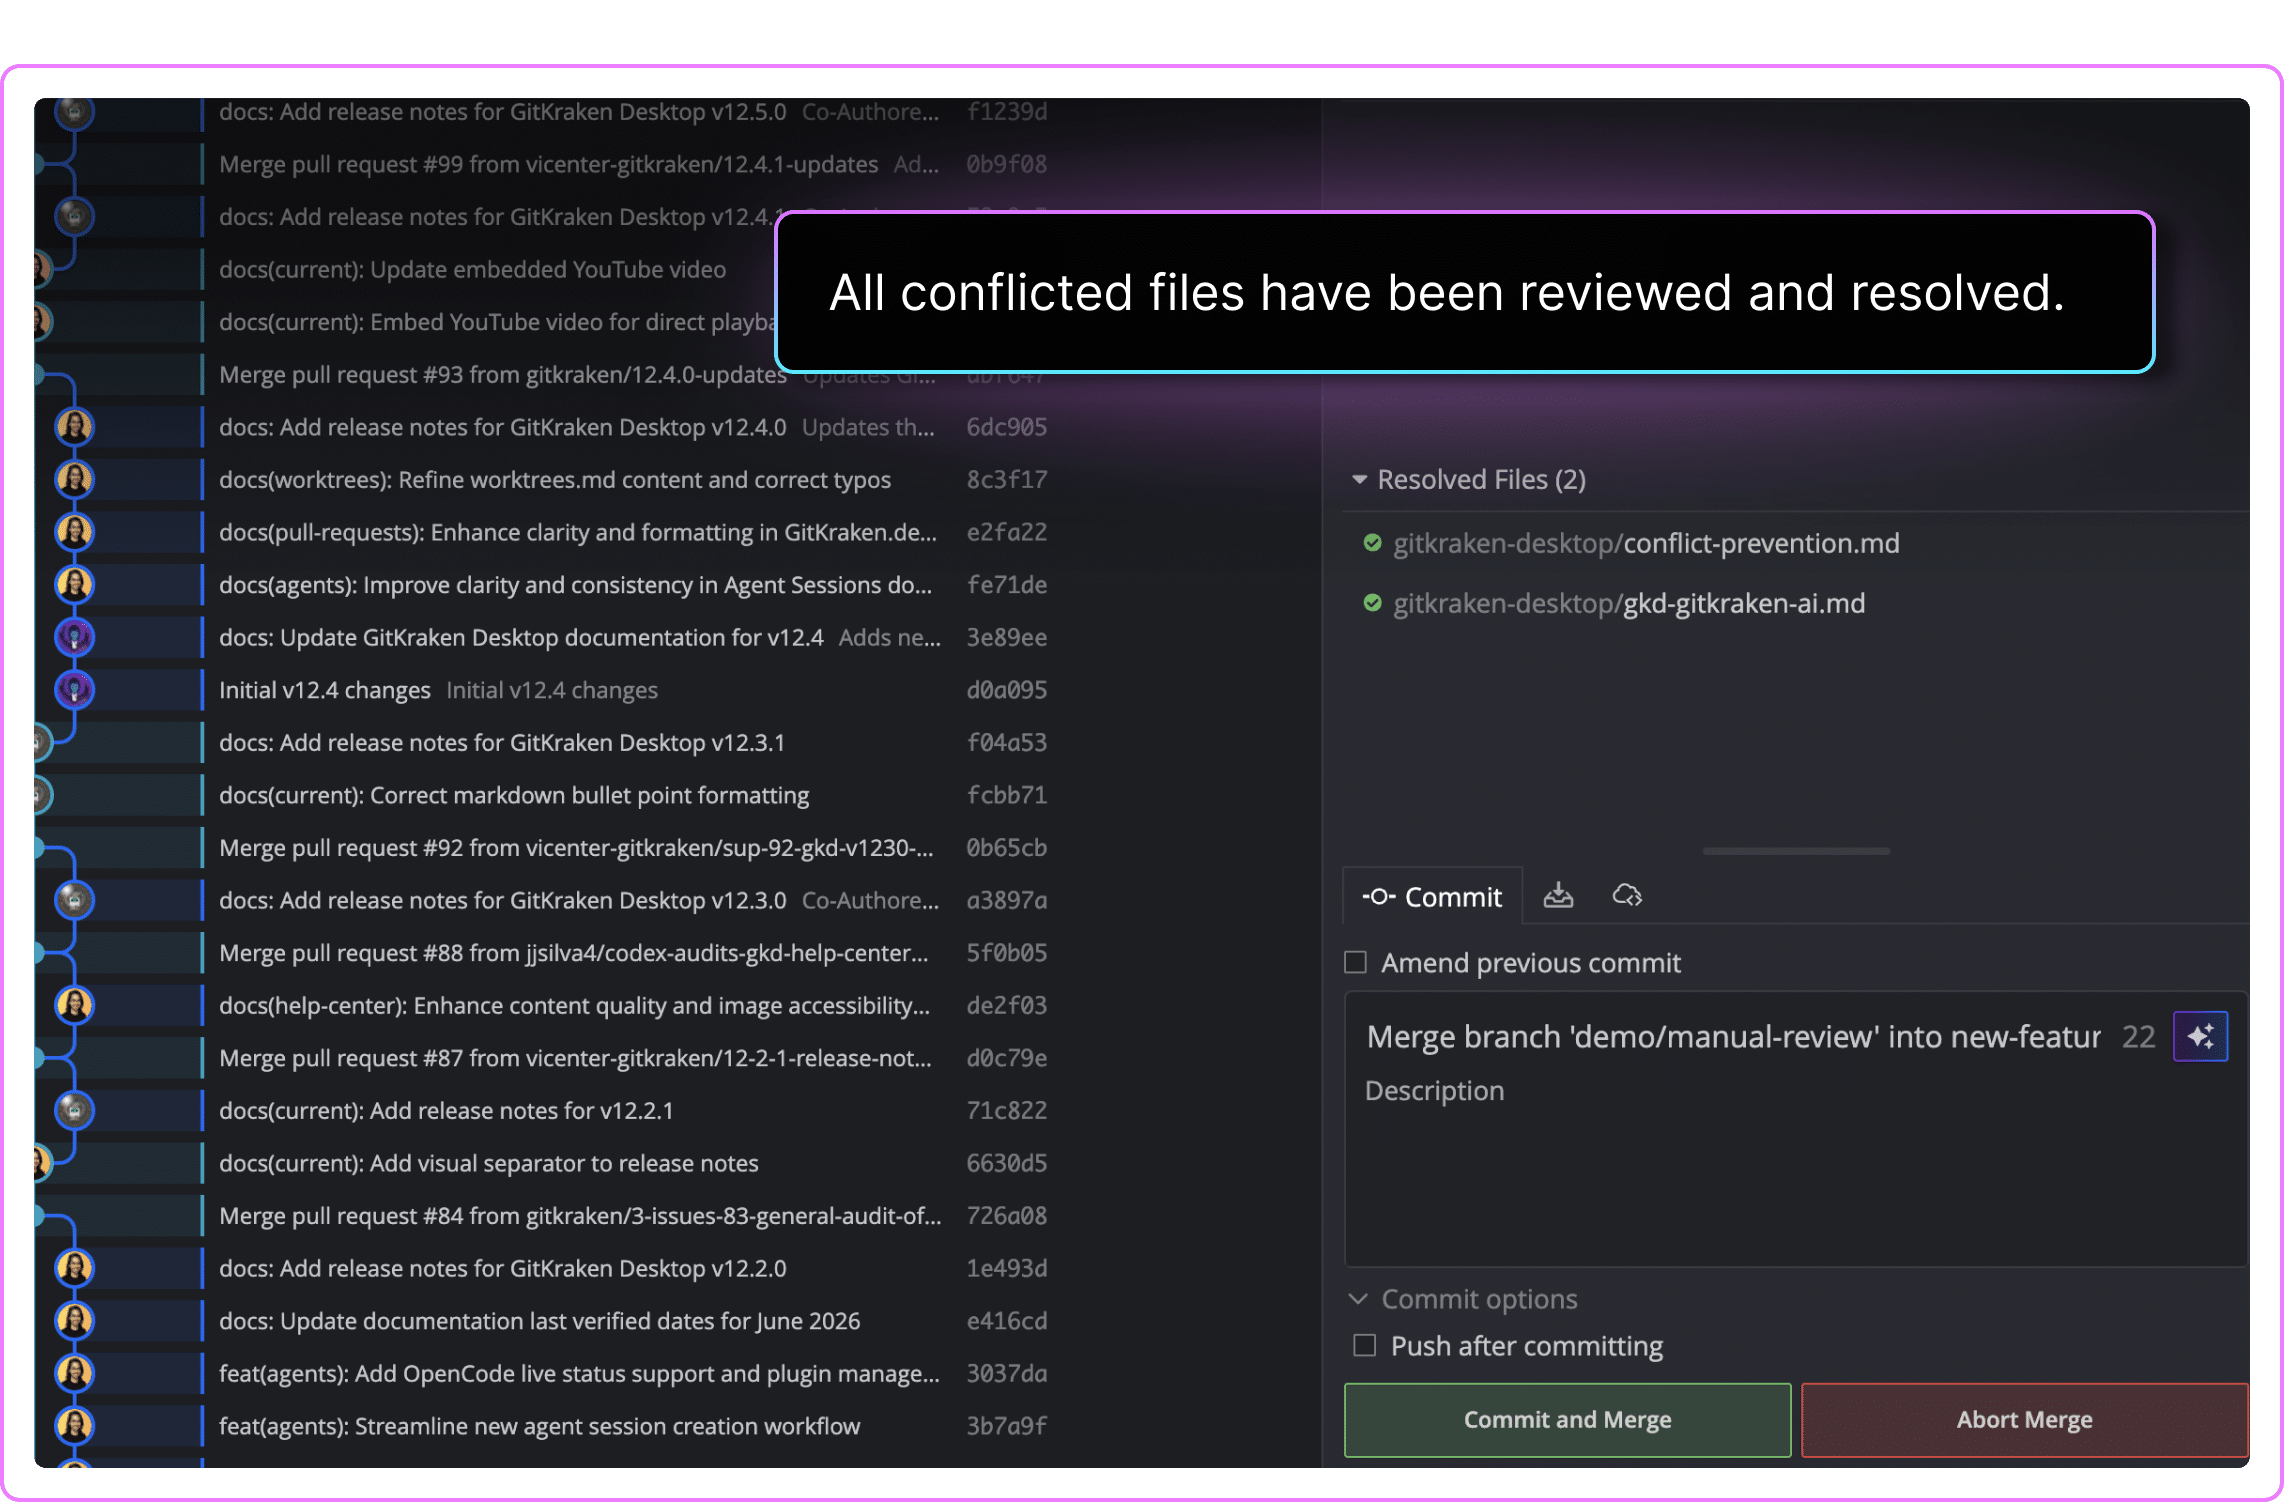The height and width of the screenshot is (1502, 2284).
Task: Open the stash tab icon
Action: (x=1558, y=896)
